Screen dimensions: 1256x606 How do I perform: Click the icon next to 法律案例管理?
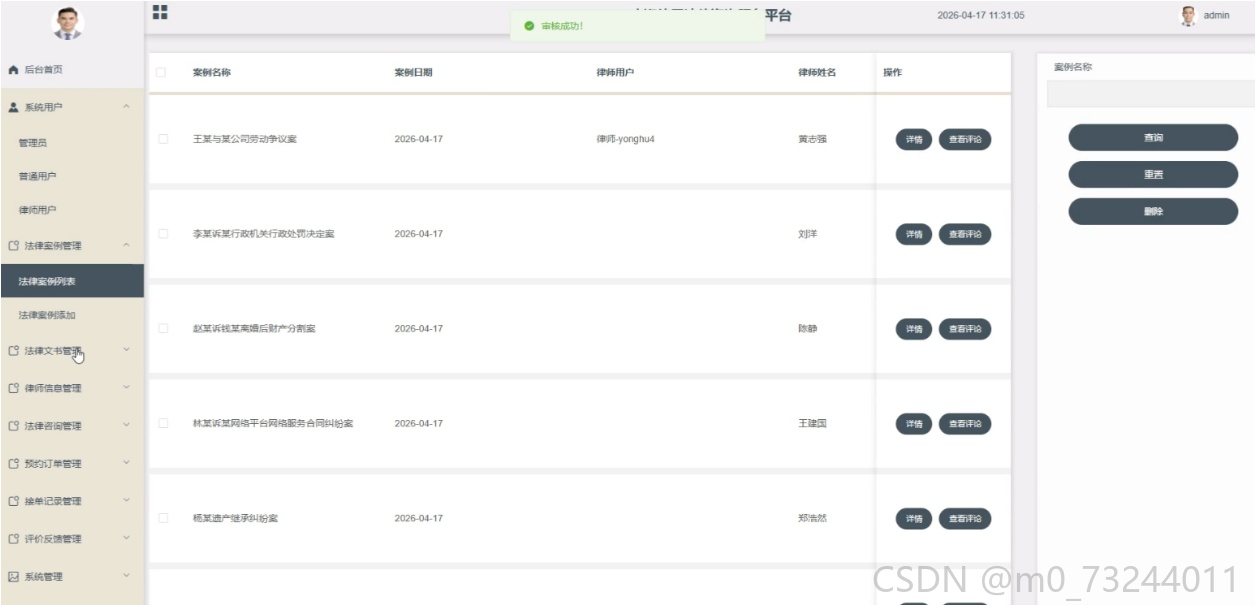(13, 245)
